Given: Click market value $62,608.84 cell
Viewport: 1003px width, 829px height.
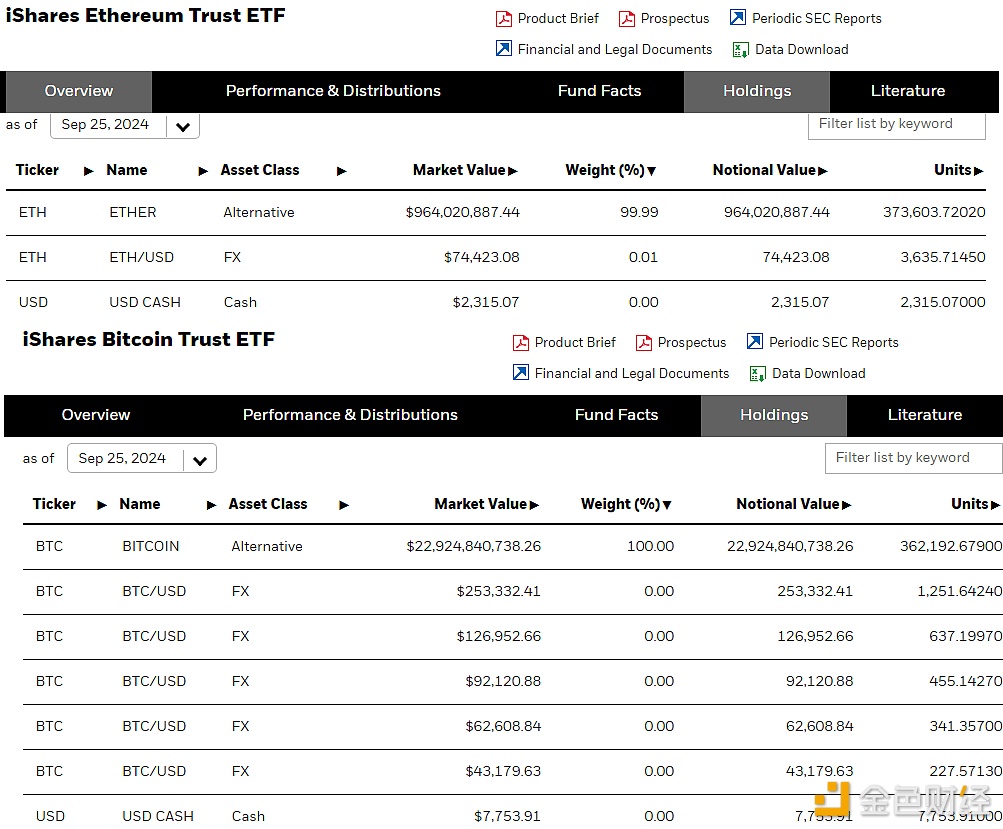Looking at the screenshot, I should pyautogui.click(x=503, y=726).
